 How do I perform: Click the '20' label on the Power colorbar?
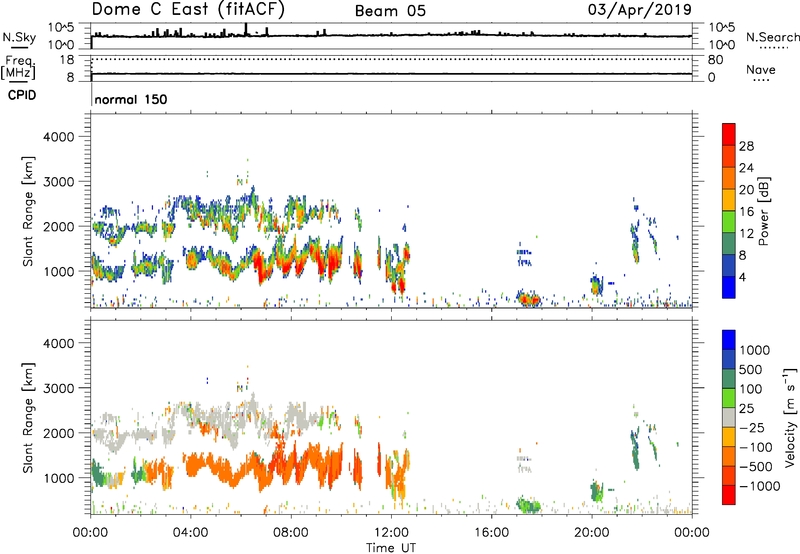[x=746, y=190]
